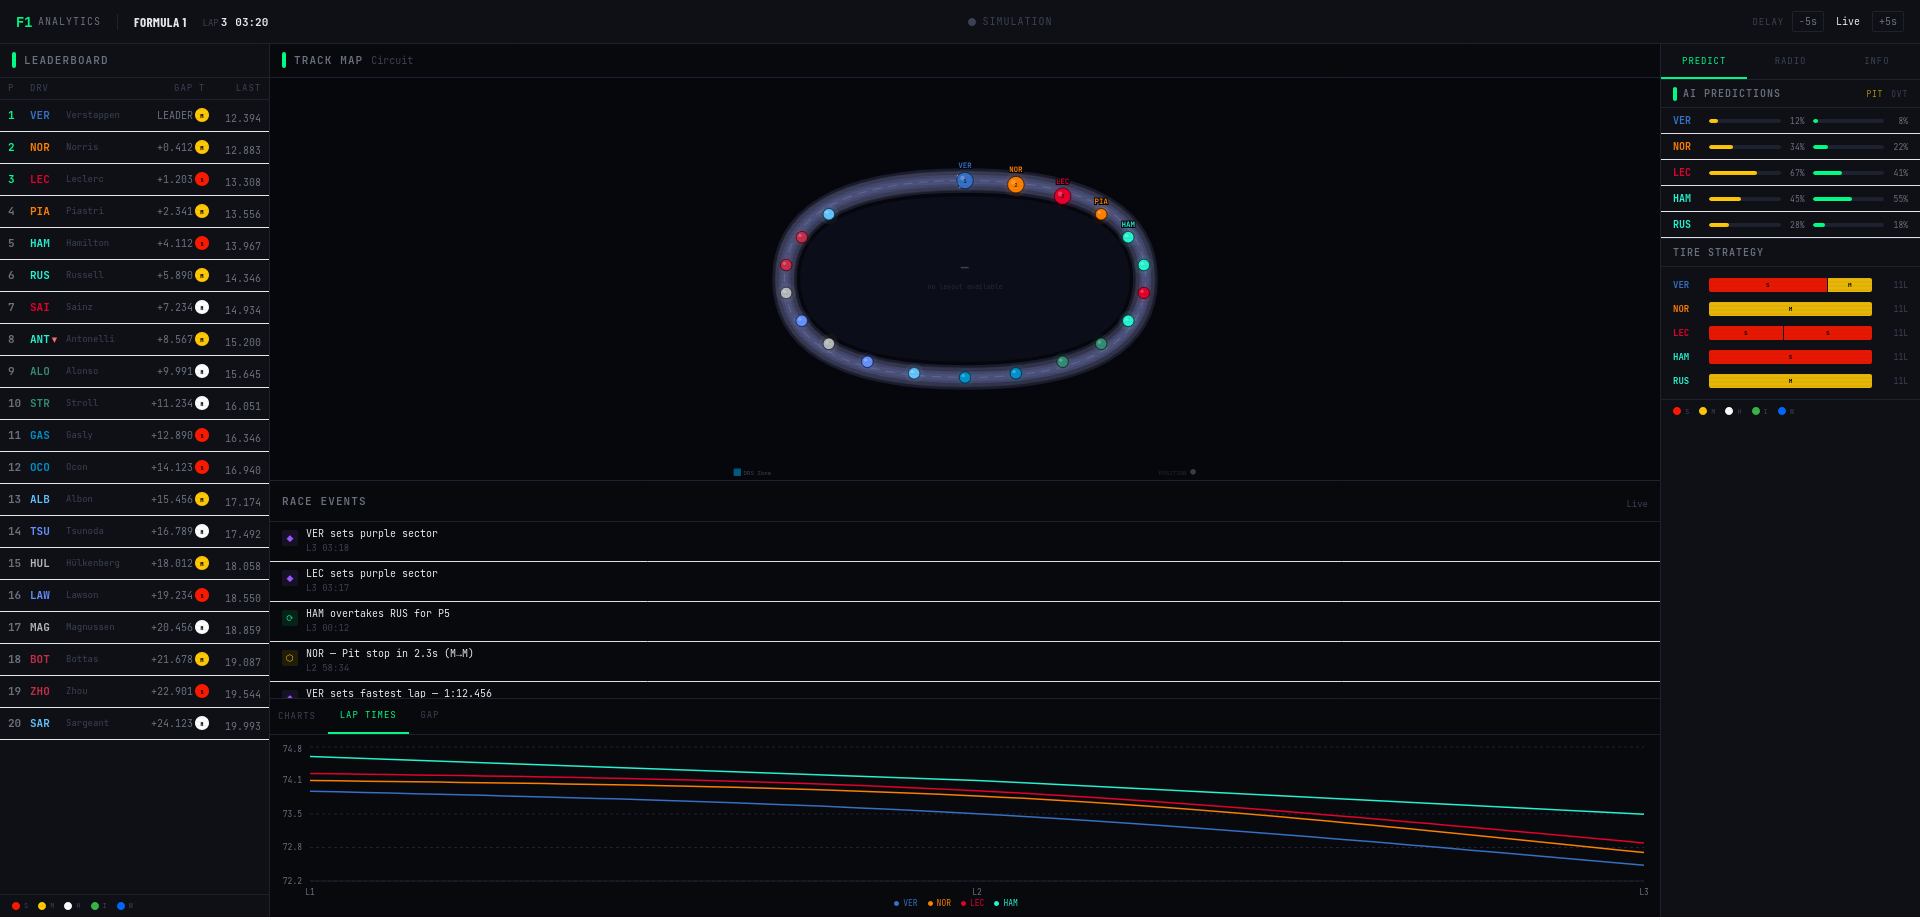Select the PIA car marker on the track map
Screen dimensions: 1920x917
coord(1101,214)
